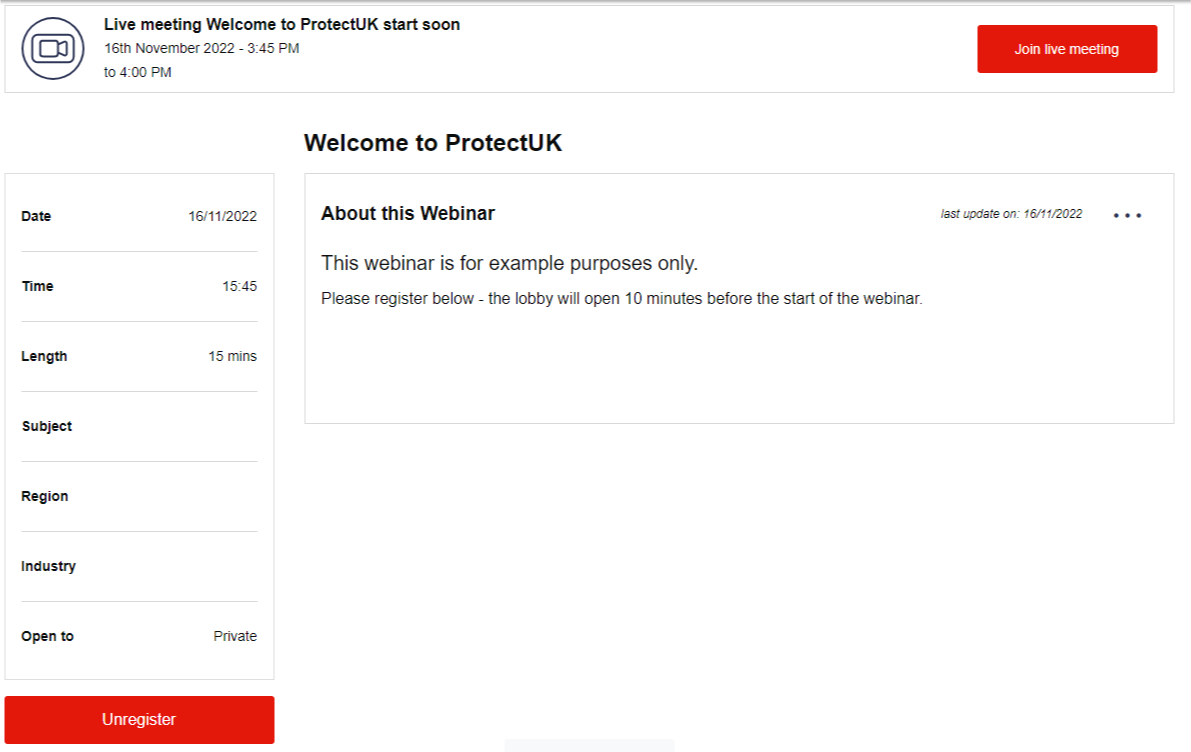Open the ellipsis options menu on the webinar card
This screenshot has height=752, width=1191.
(1128, 213)
